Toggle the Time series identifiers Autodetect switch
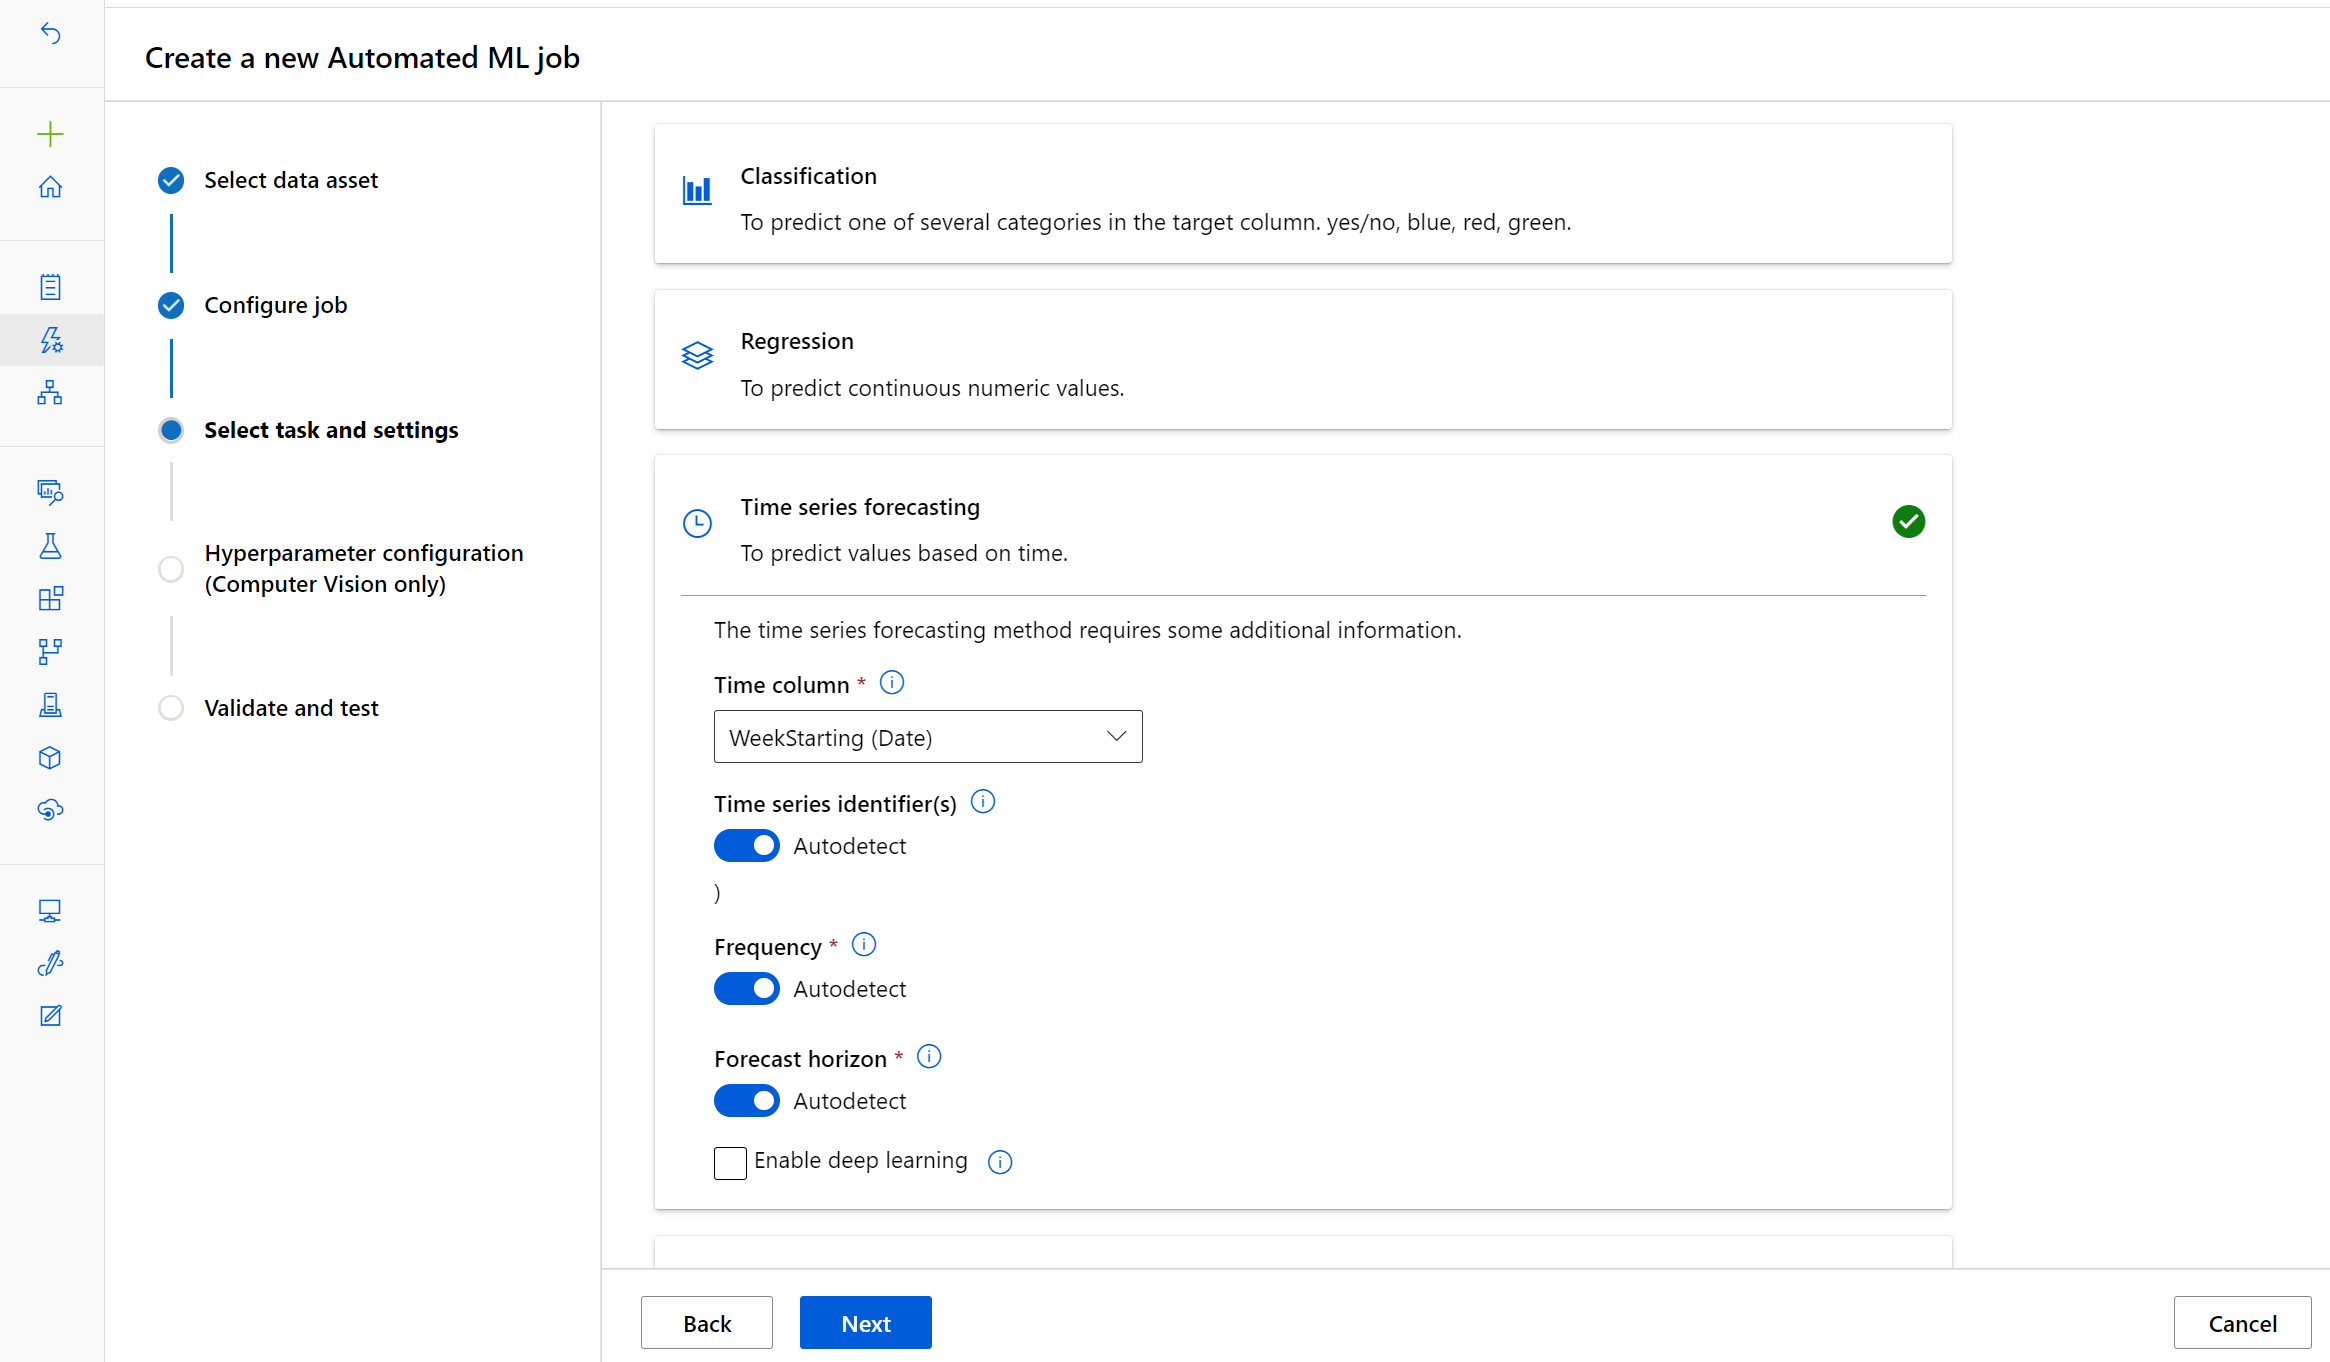2330x1362 pixels. coord(746,845)
